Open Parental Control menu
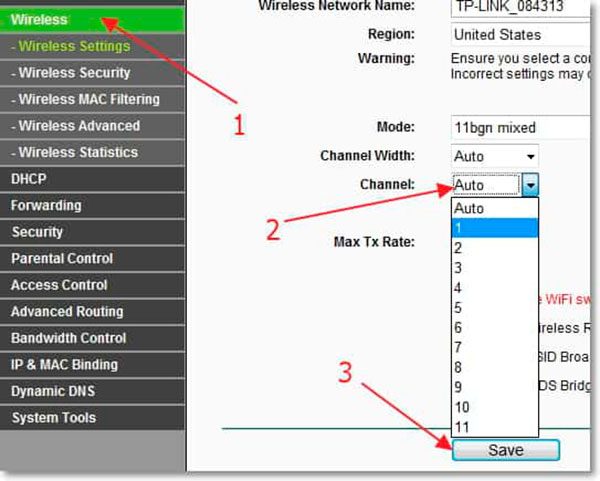 coord(92,258)
